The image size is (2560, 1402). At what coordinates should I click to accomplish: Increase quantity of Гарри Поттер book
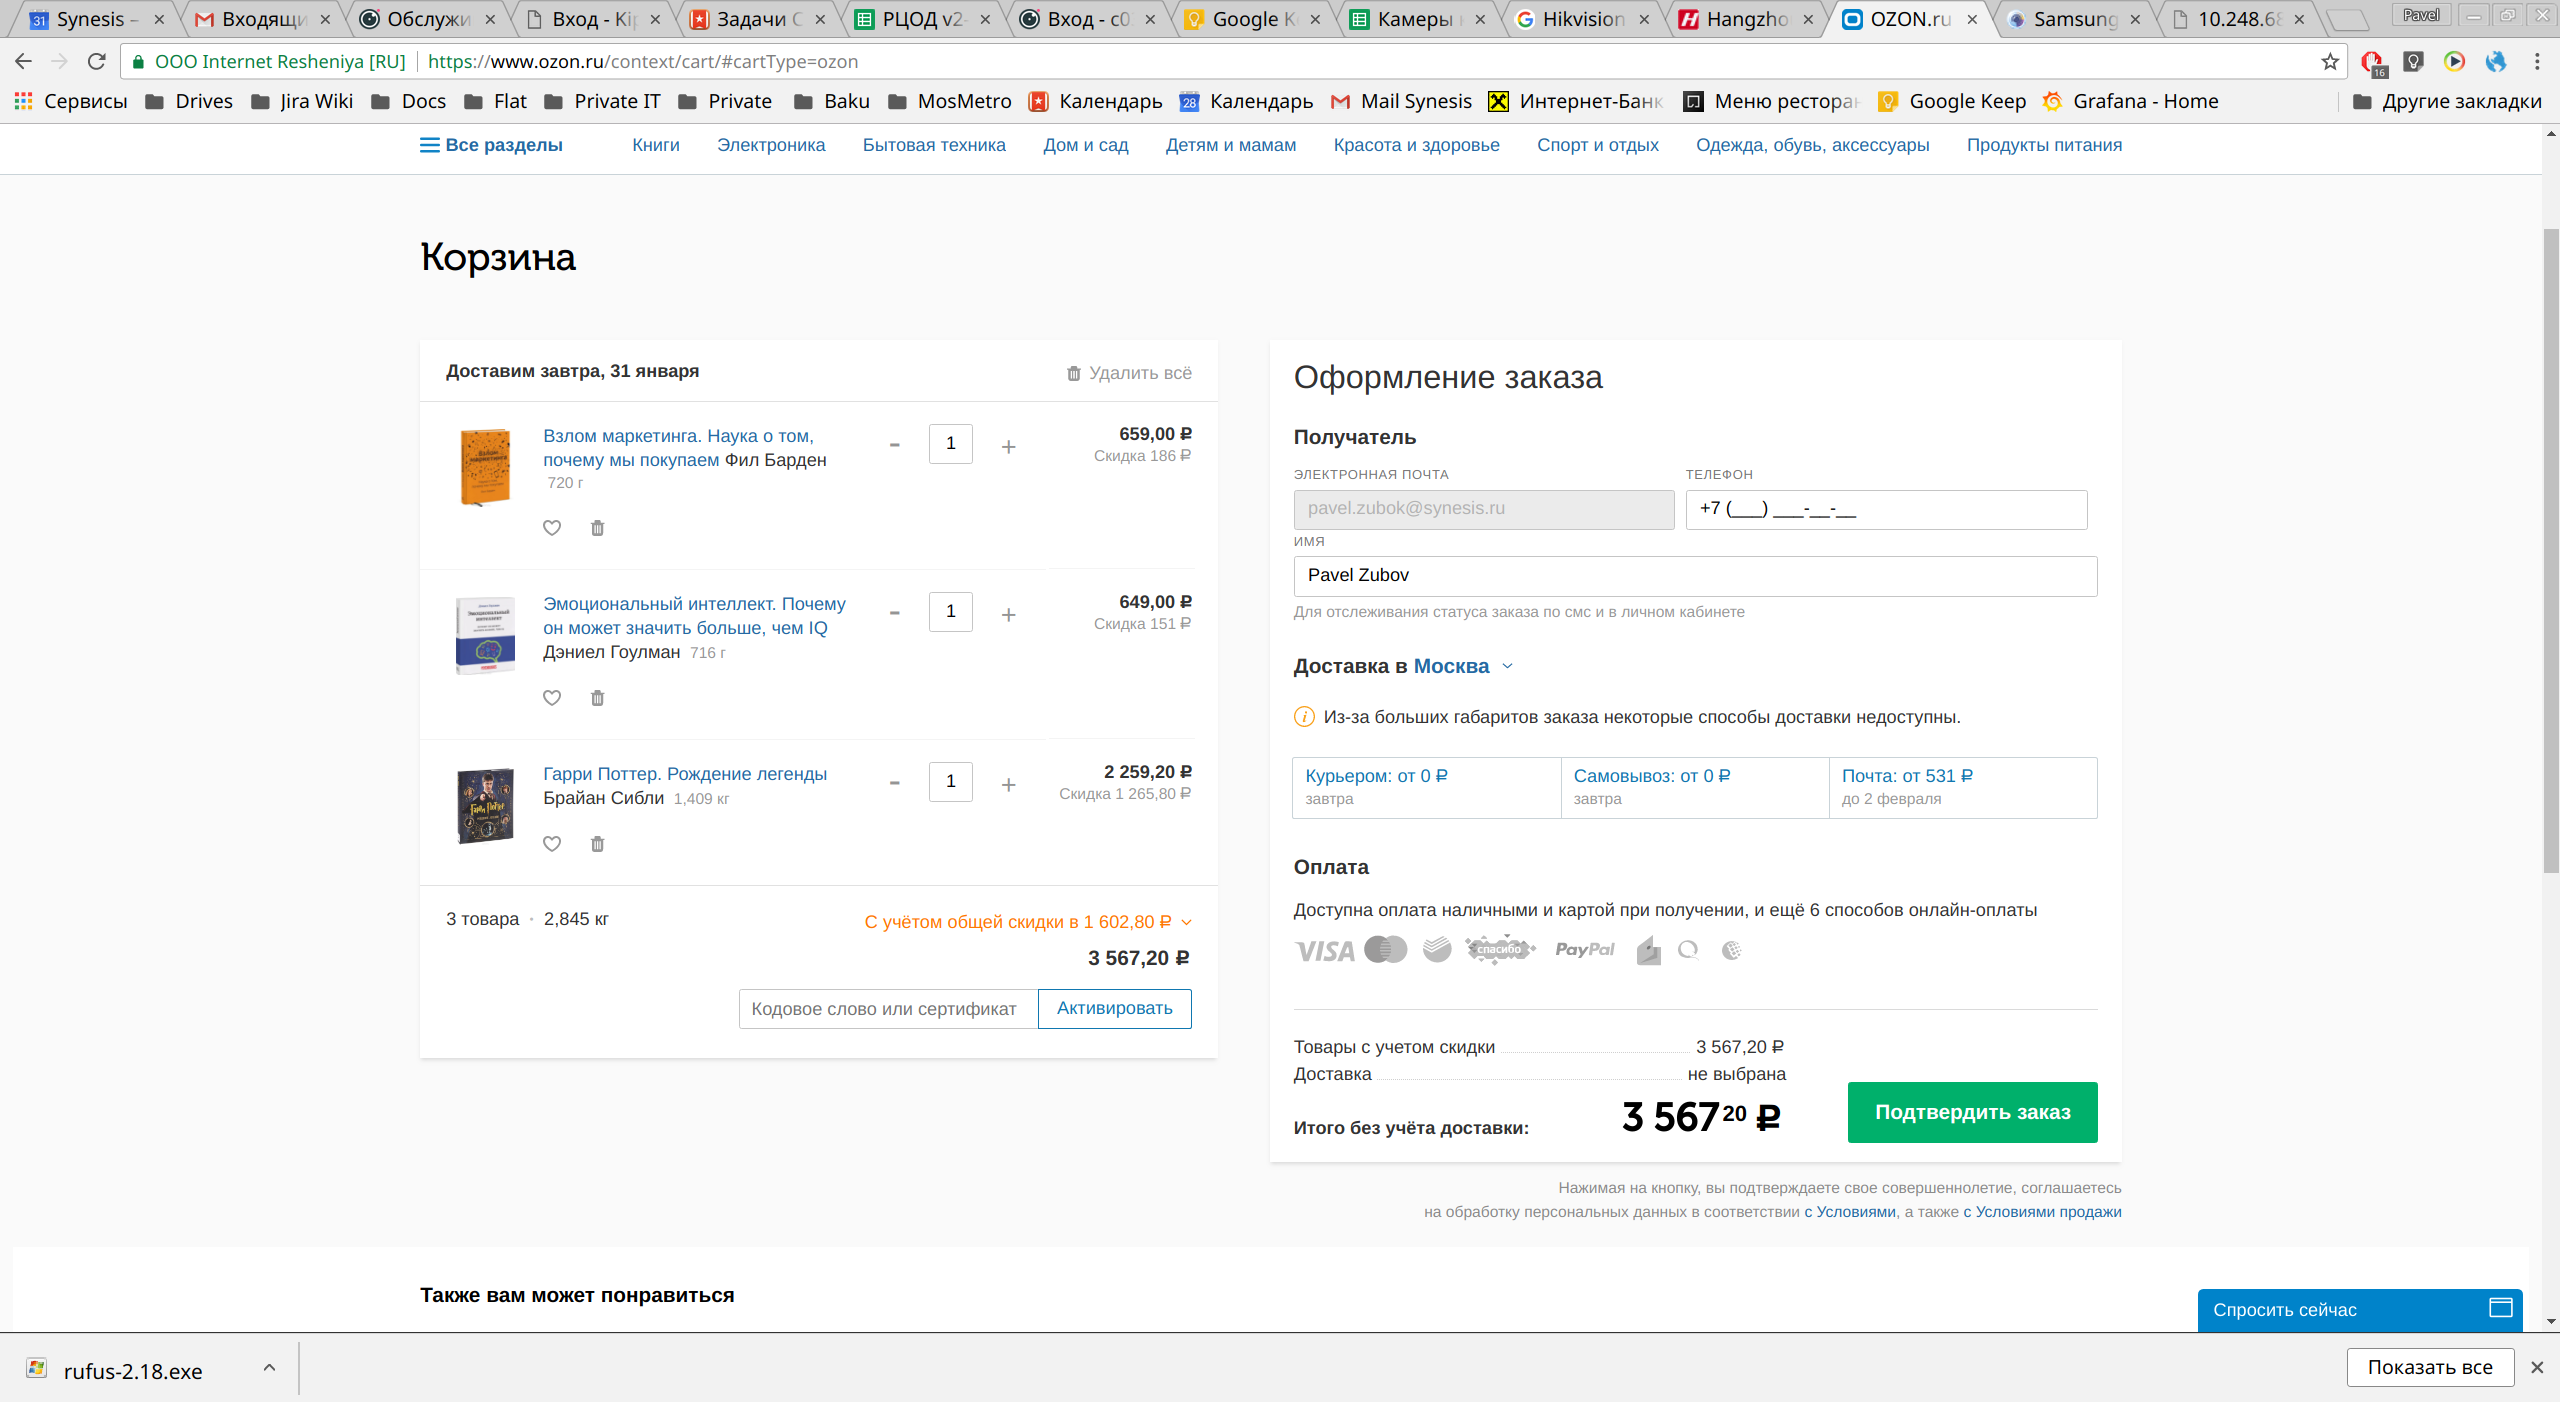click(1009, 784)
